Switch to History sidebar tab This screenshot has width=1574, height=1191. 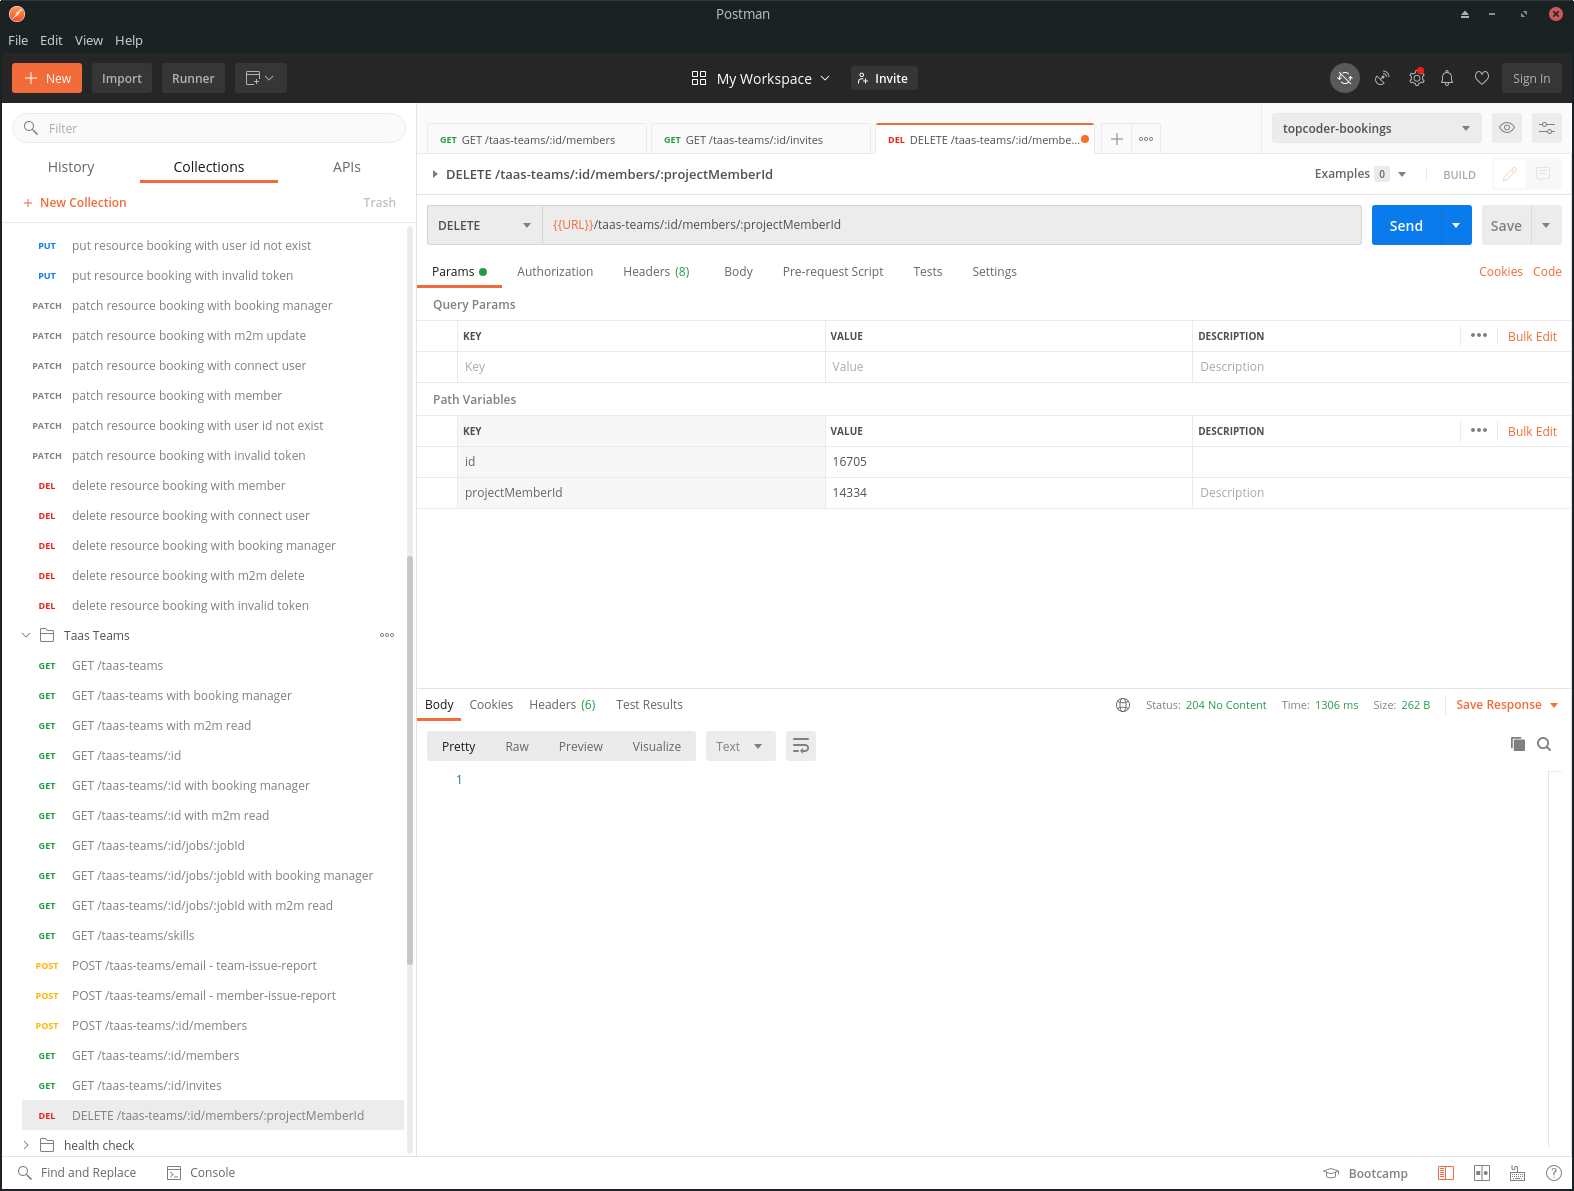[71, 167]
